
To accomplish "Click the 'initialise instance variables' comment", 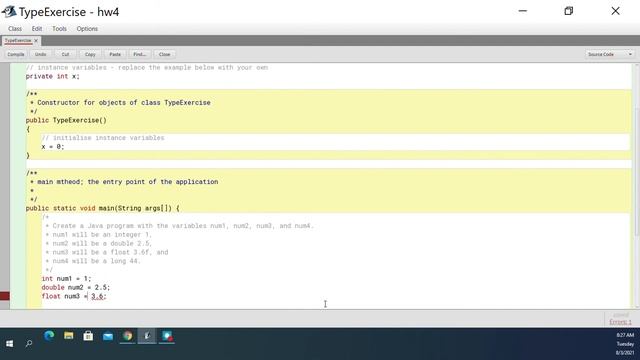I will click(103, 138).
